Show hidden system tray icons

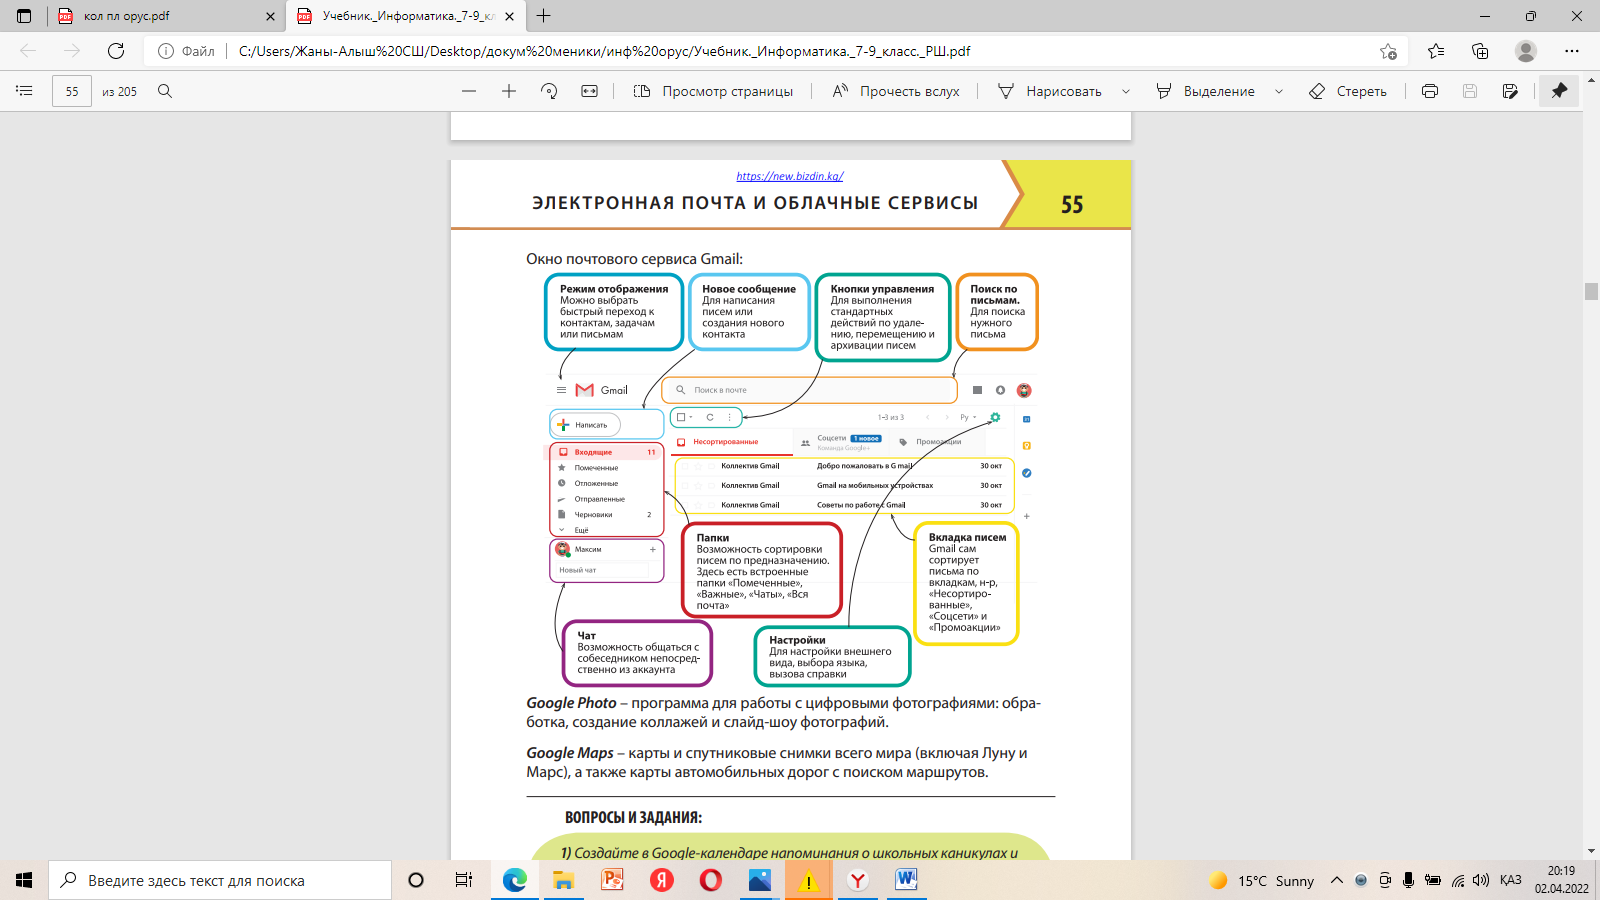coord(1337,880)
